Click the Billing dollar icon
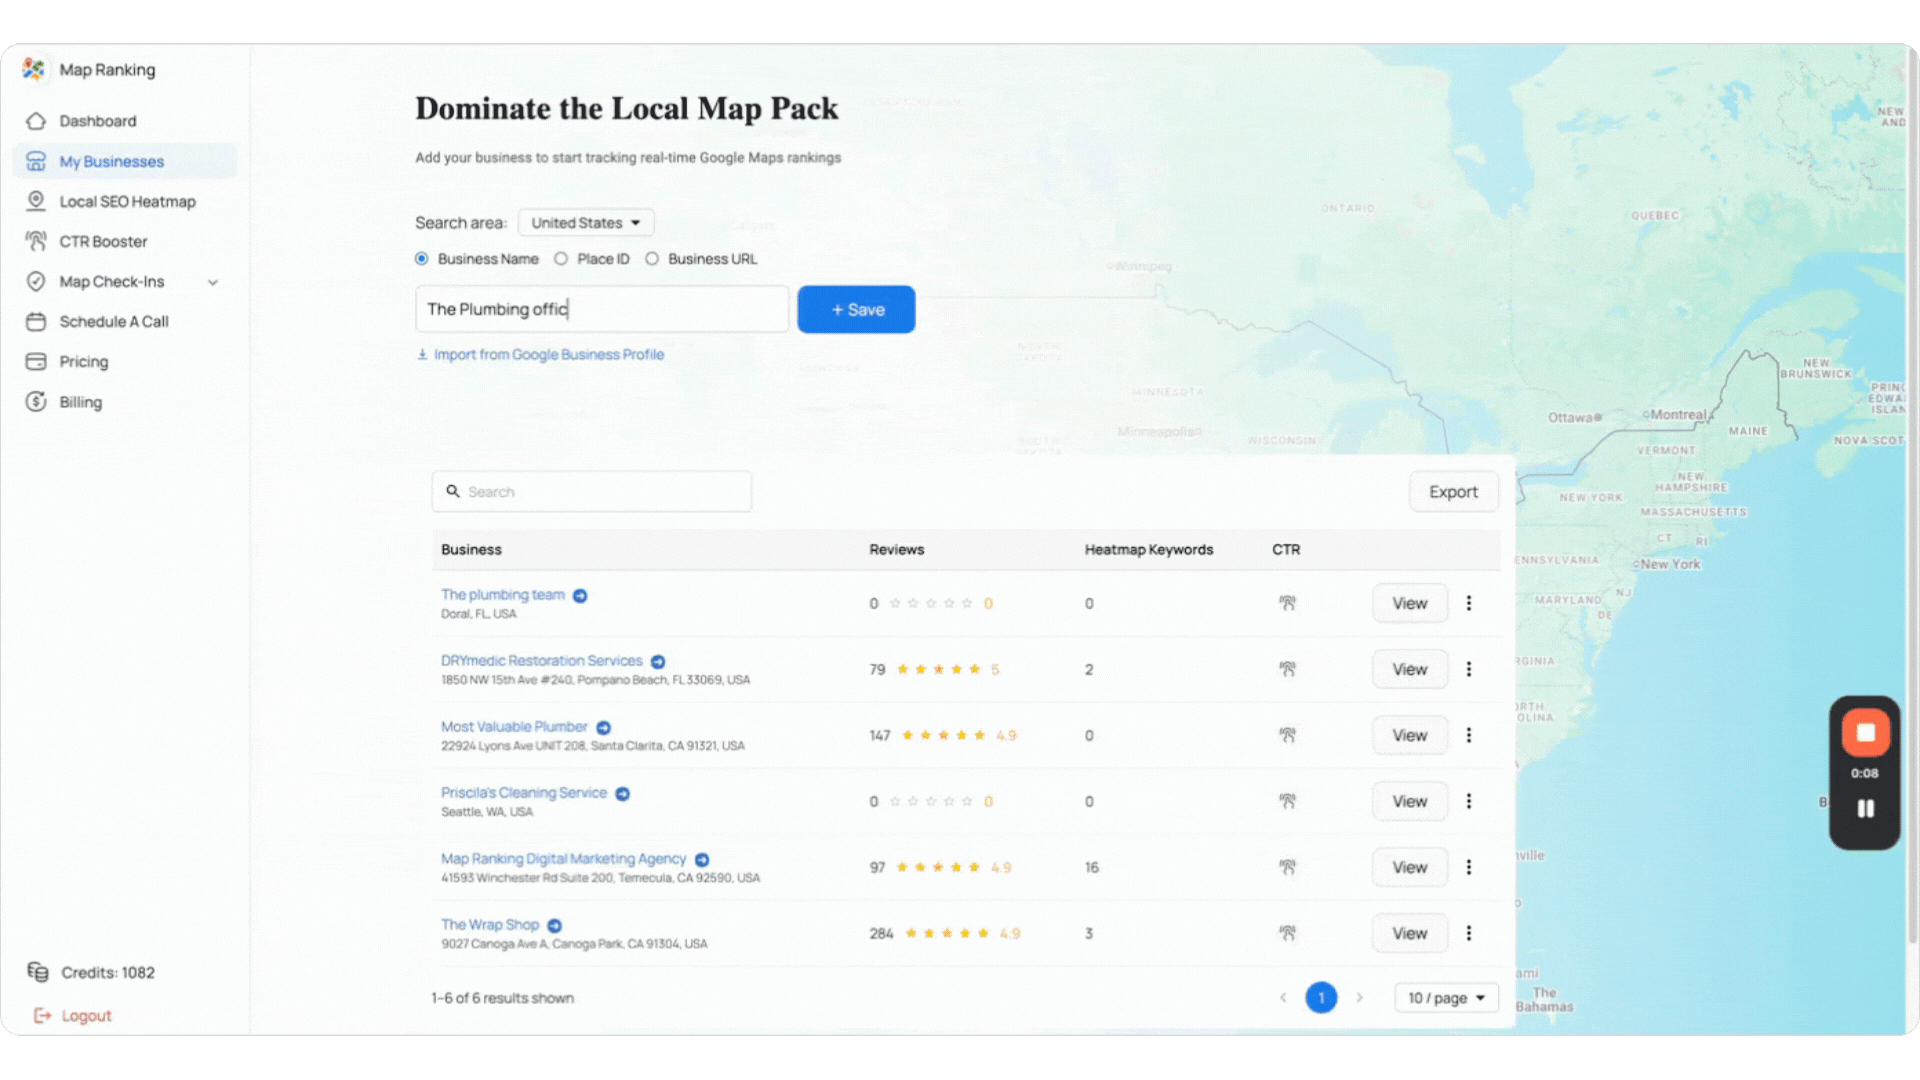 (36, 401)
